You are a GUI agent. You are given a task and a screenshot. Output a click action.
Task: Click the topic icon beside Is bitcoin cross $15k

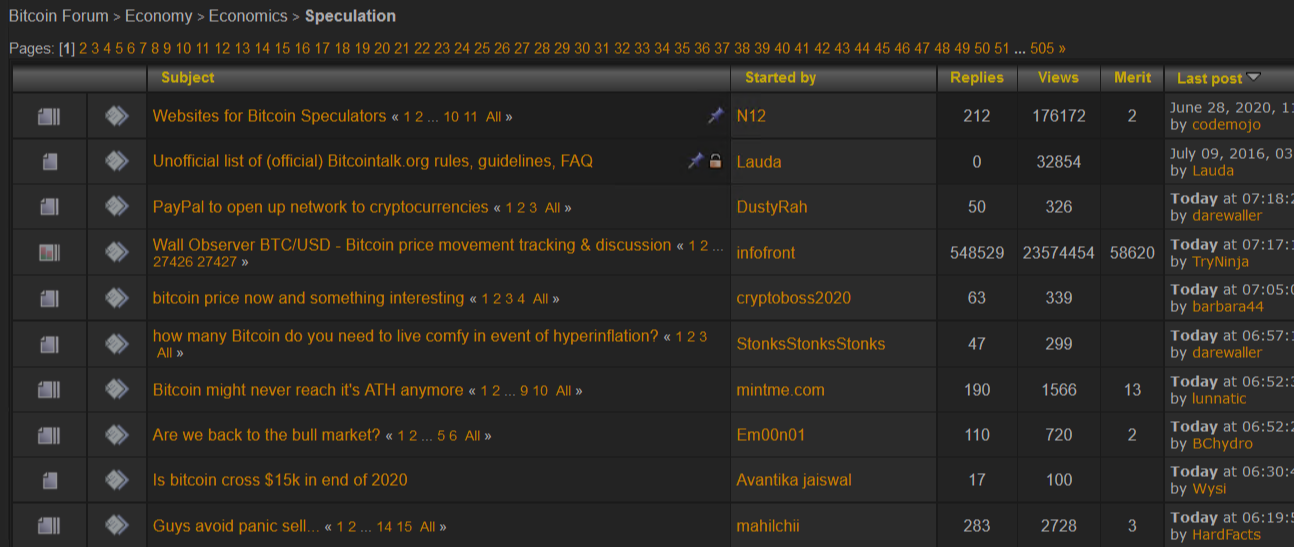[x=49, y=480]
